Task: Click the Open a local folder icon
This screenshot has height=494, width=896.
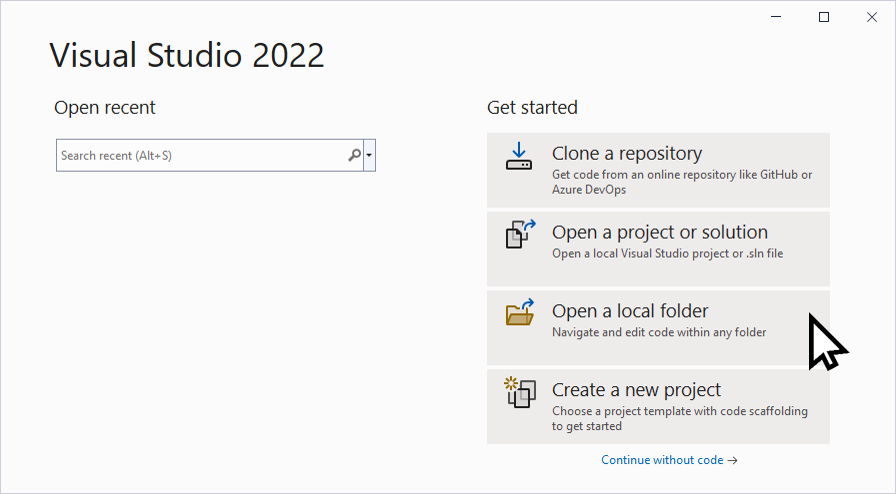Action: (520, 312)
